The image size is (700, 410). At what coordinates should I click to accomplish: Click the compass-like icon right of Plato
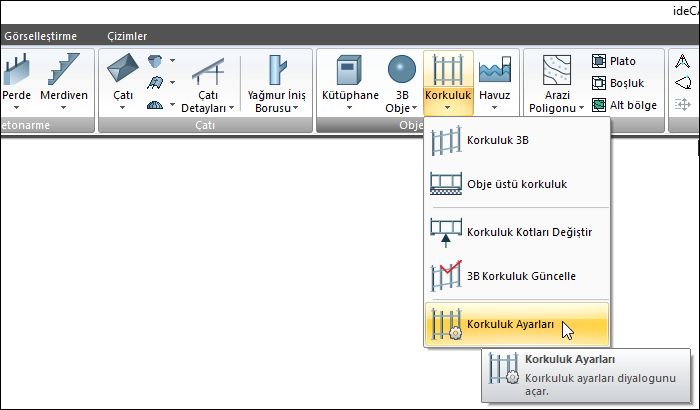click(683, 61)
